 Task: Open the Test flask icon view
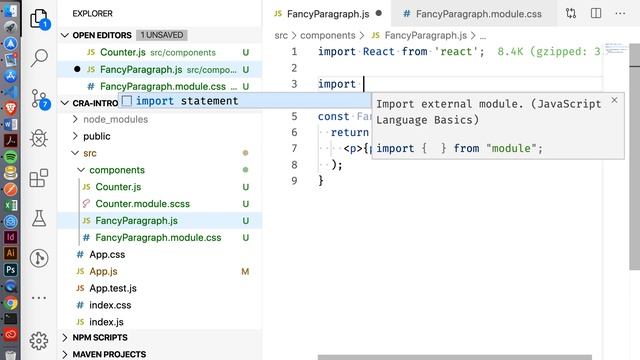point(39,218)
